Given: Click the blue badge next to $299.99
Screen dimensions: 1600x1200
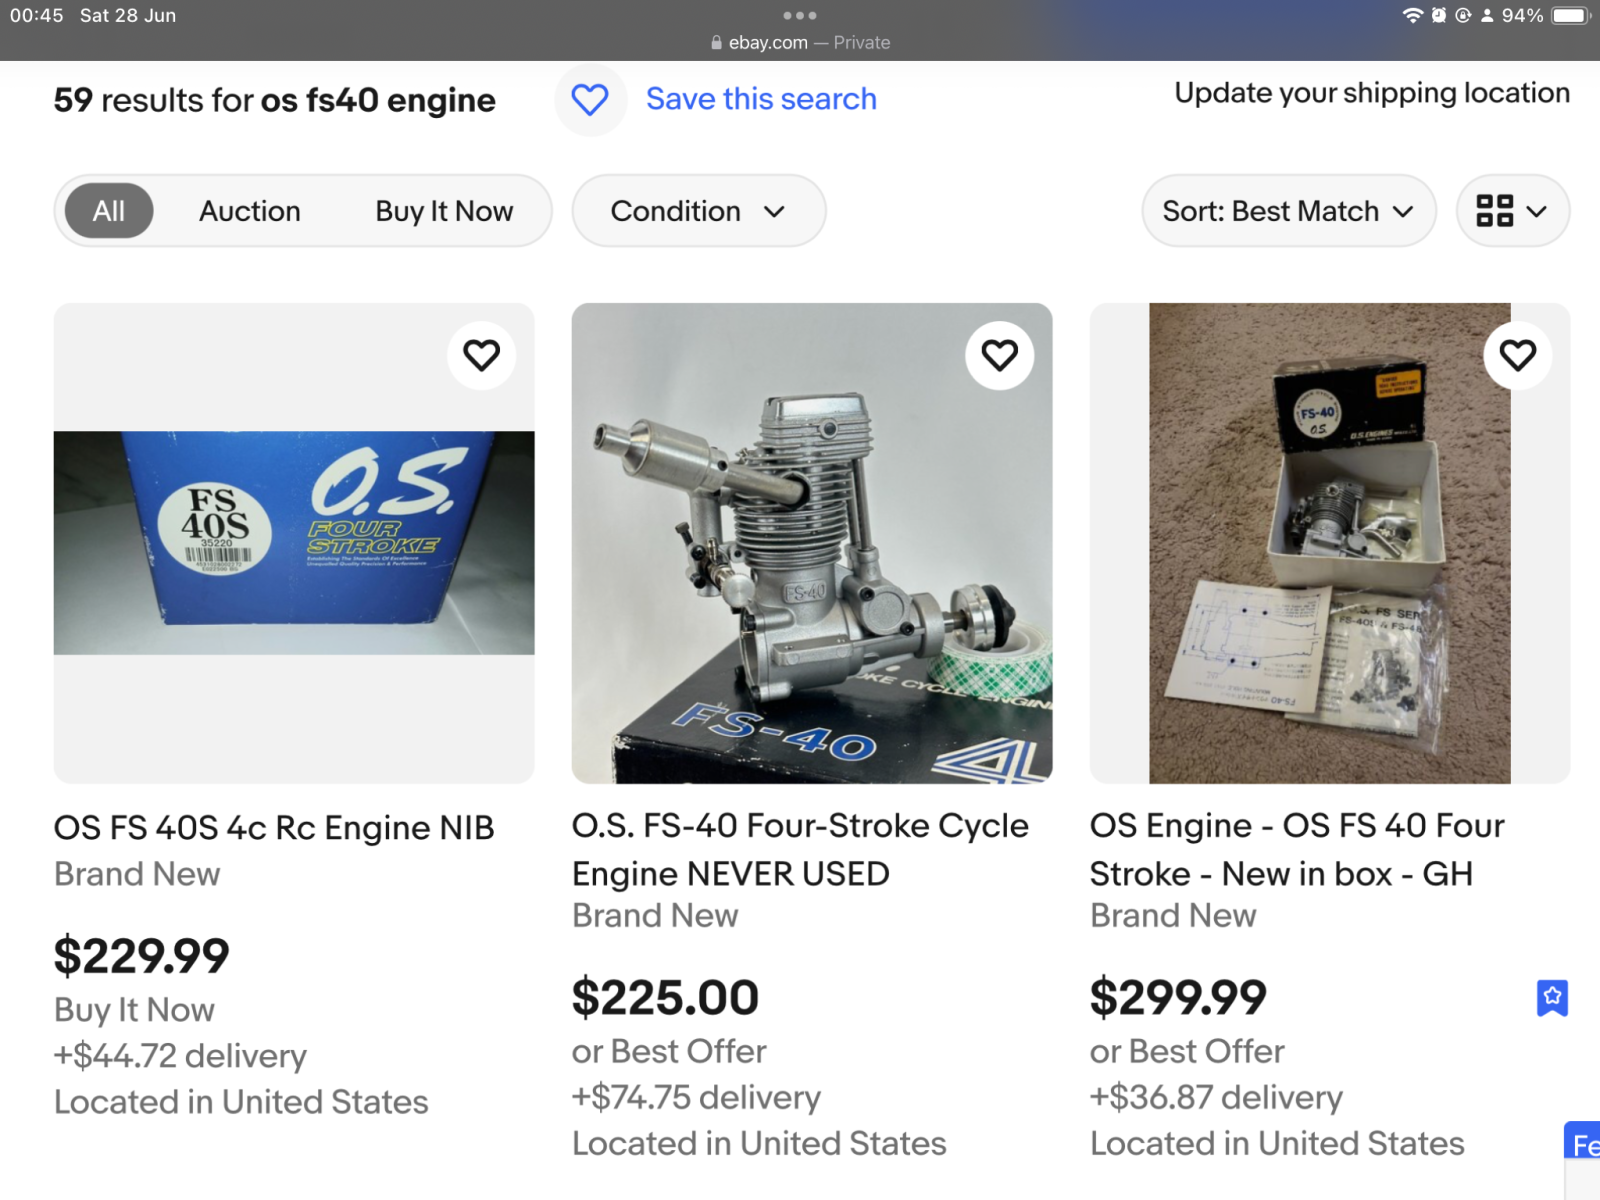Looking at the screenshot, I should tap(1552, 997).
